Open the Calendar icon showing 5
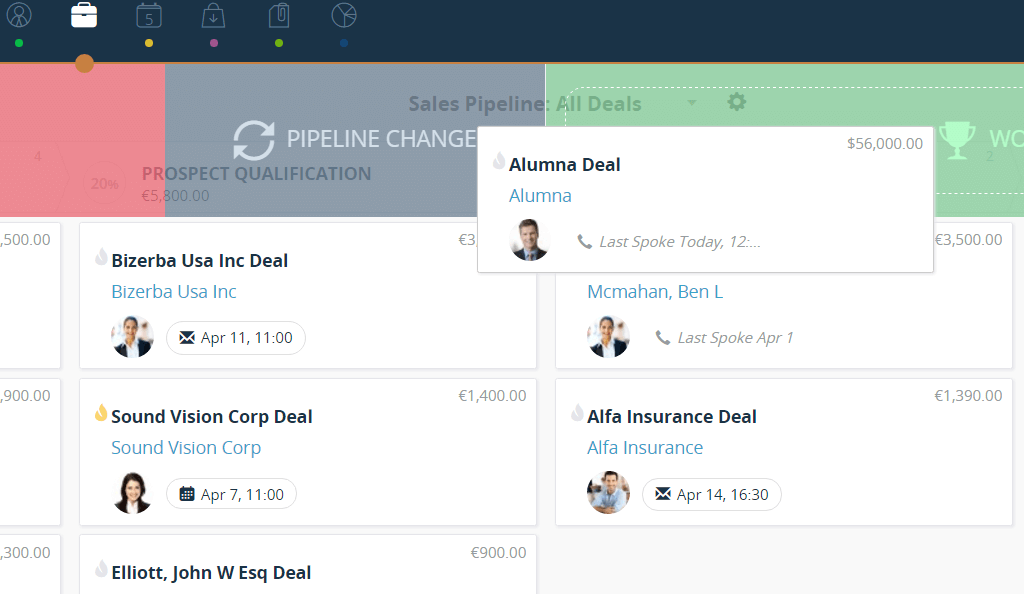The image size is (1024, 594). click(149, 16)
